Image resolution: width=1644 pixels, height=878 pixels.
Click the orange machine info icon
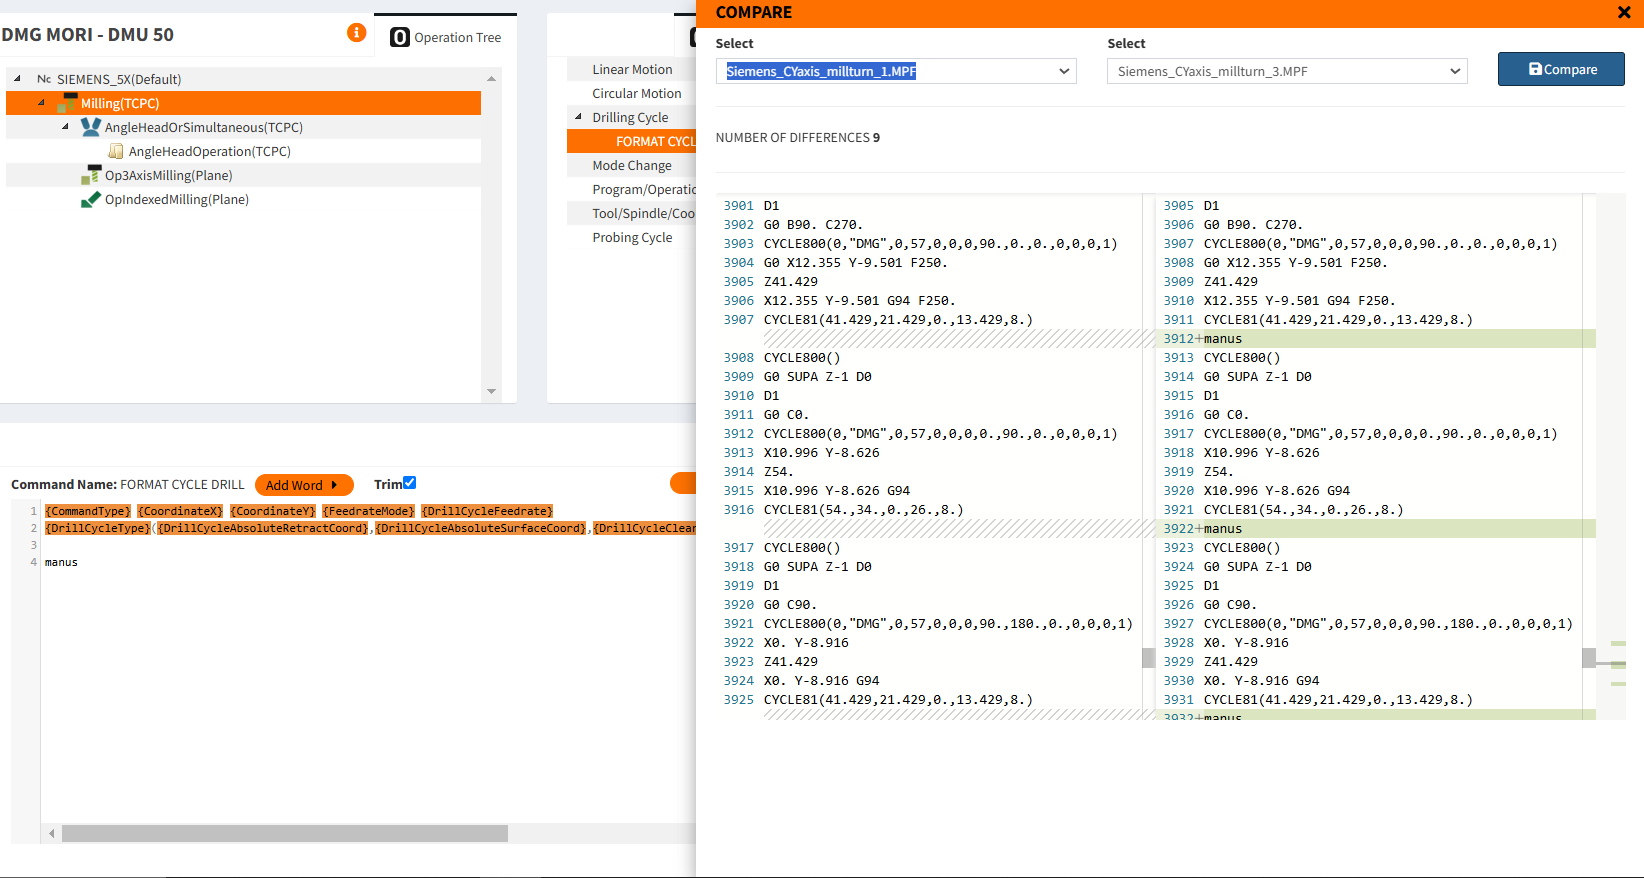coord(356,33)
